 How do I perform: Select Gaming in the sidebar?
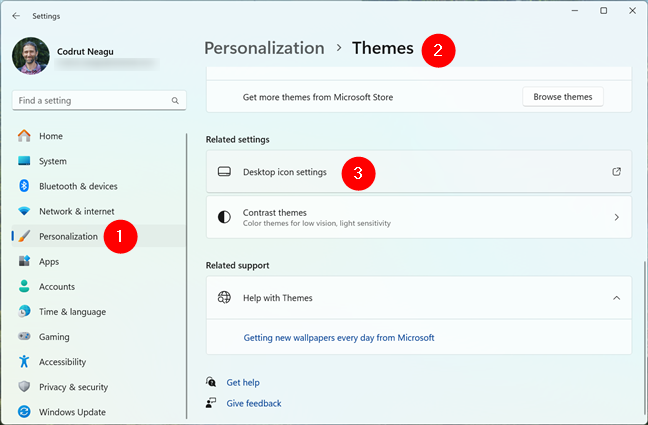(x=99, y=337)
